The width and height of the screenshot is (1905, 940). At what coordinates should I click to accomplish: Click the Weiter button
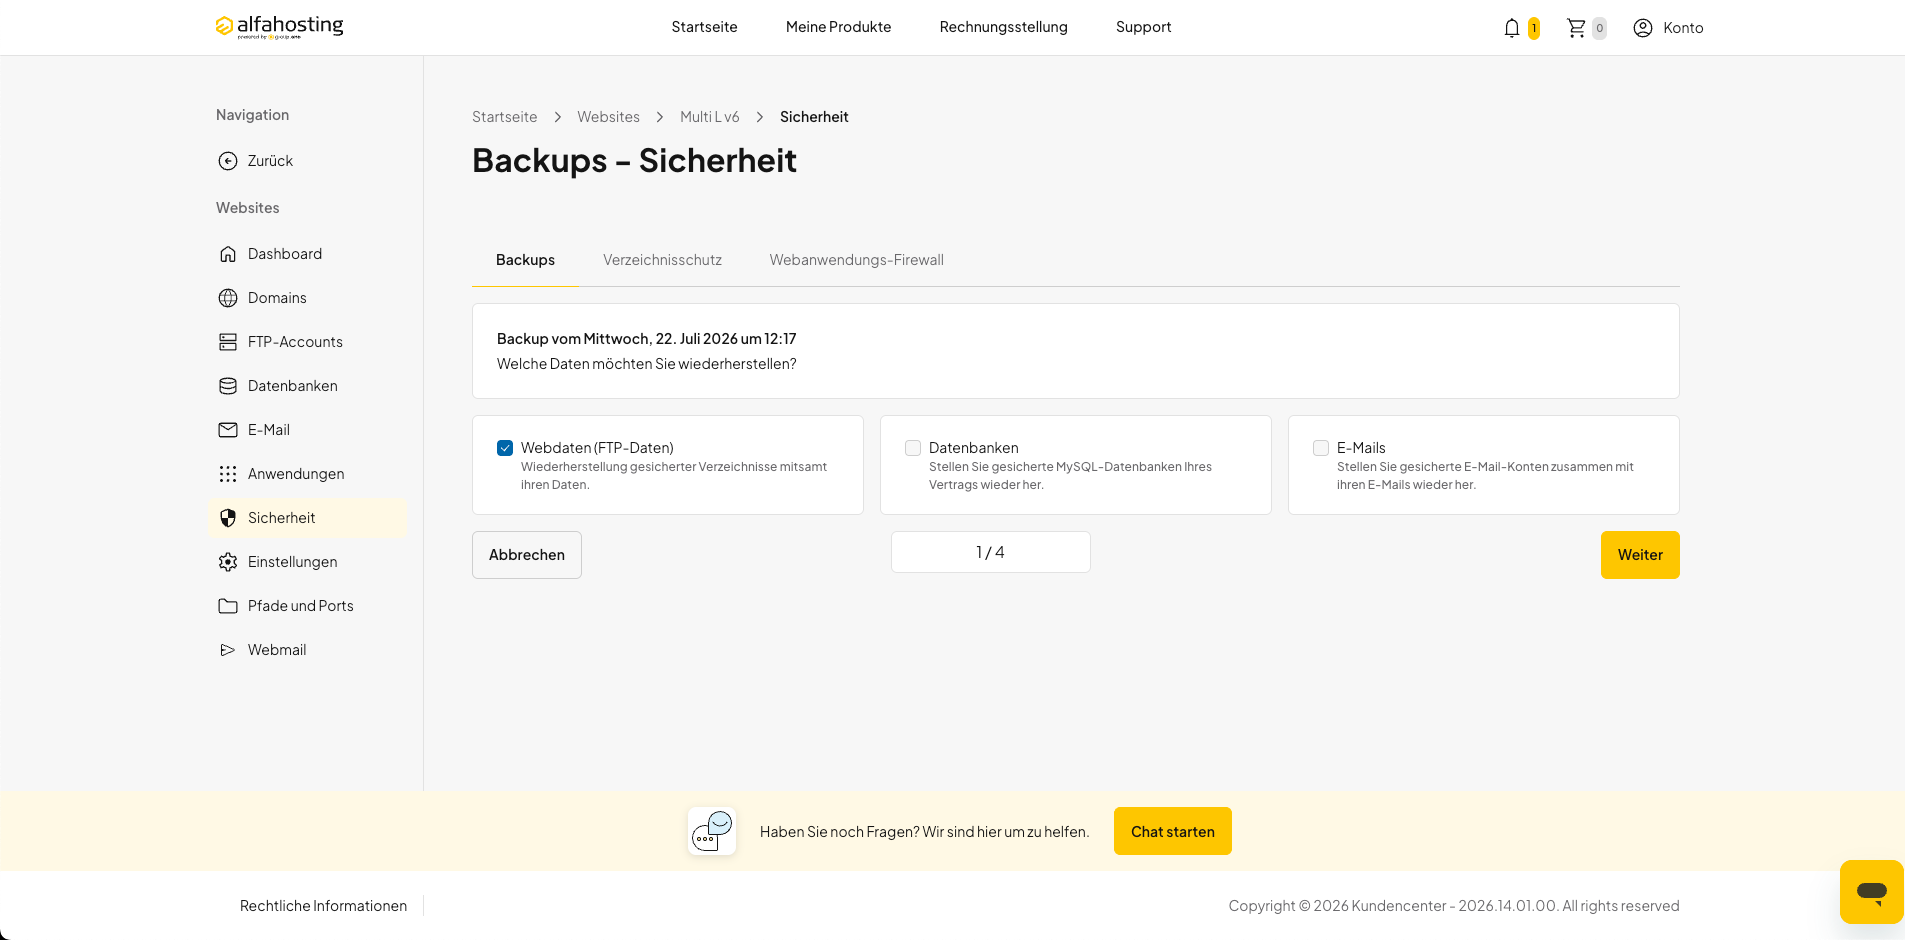(x=1640, y=555)
